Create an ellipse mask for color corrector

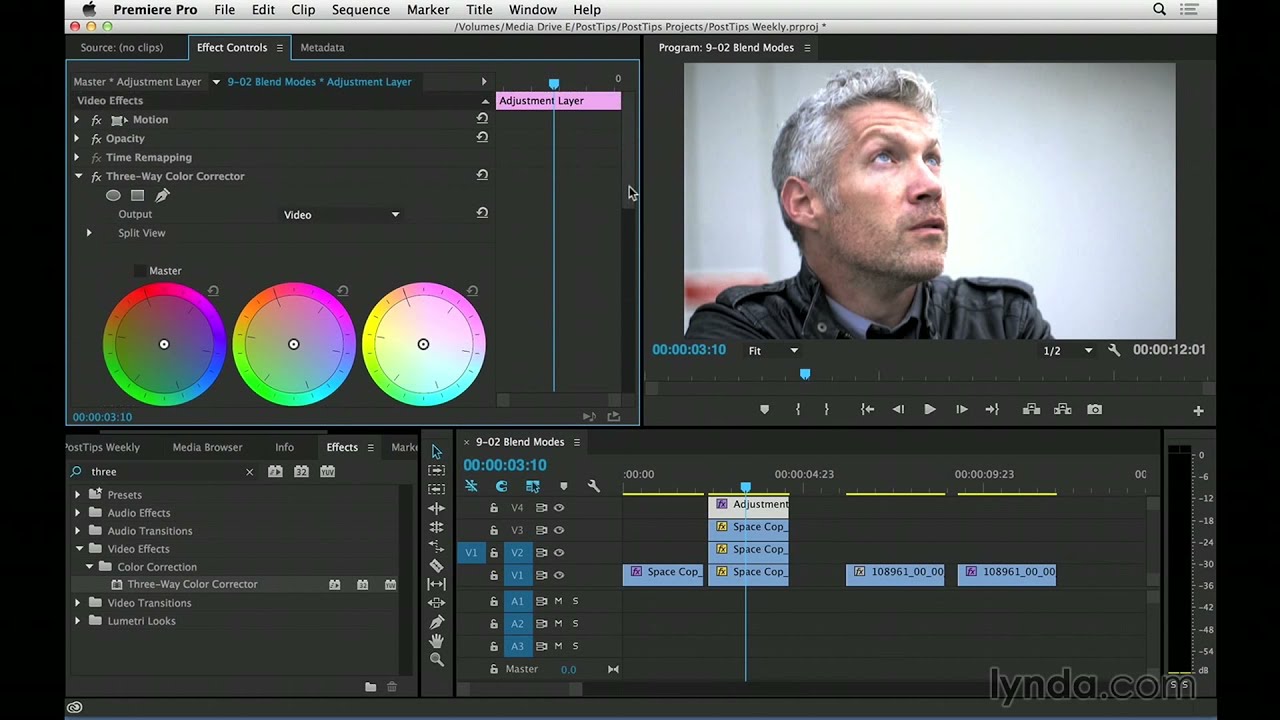(x=113, y=195)
